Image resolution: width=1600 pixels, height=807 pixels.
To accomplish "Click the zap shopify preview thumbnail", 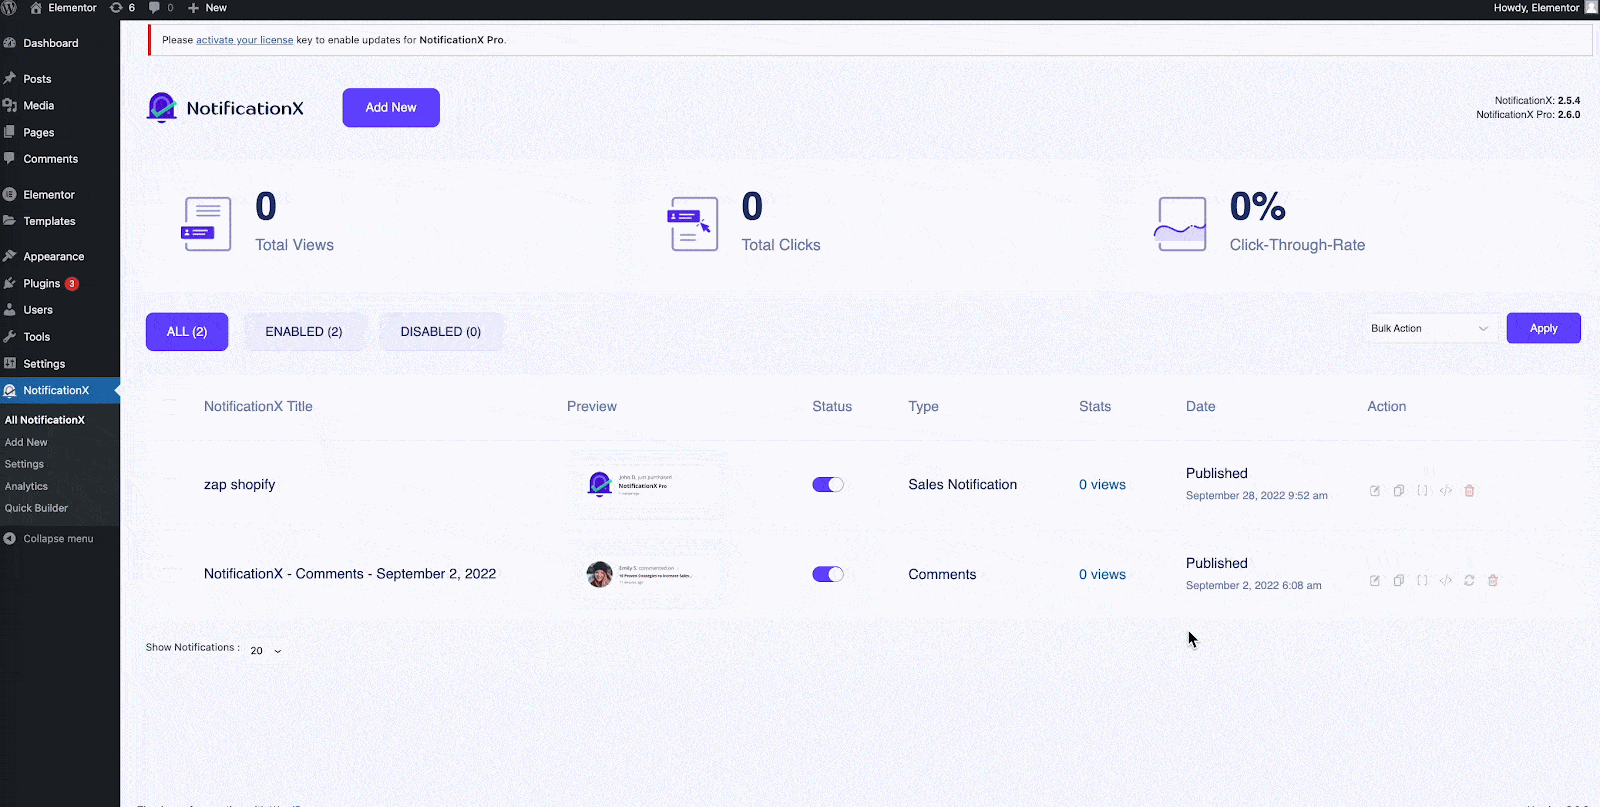I will (650, 485).
